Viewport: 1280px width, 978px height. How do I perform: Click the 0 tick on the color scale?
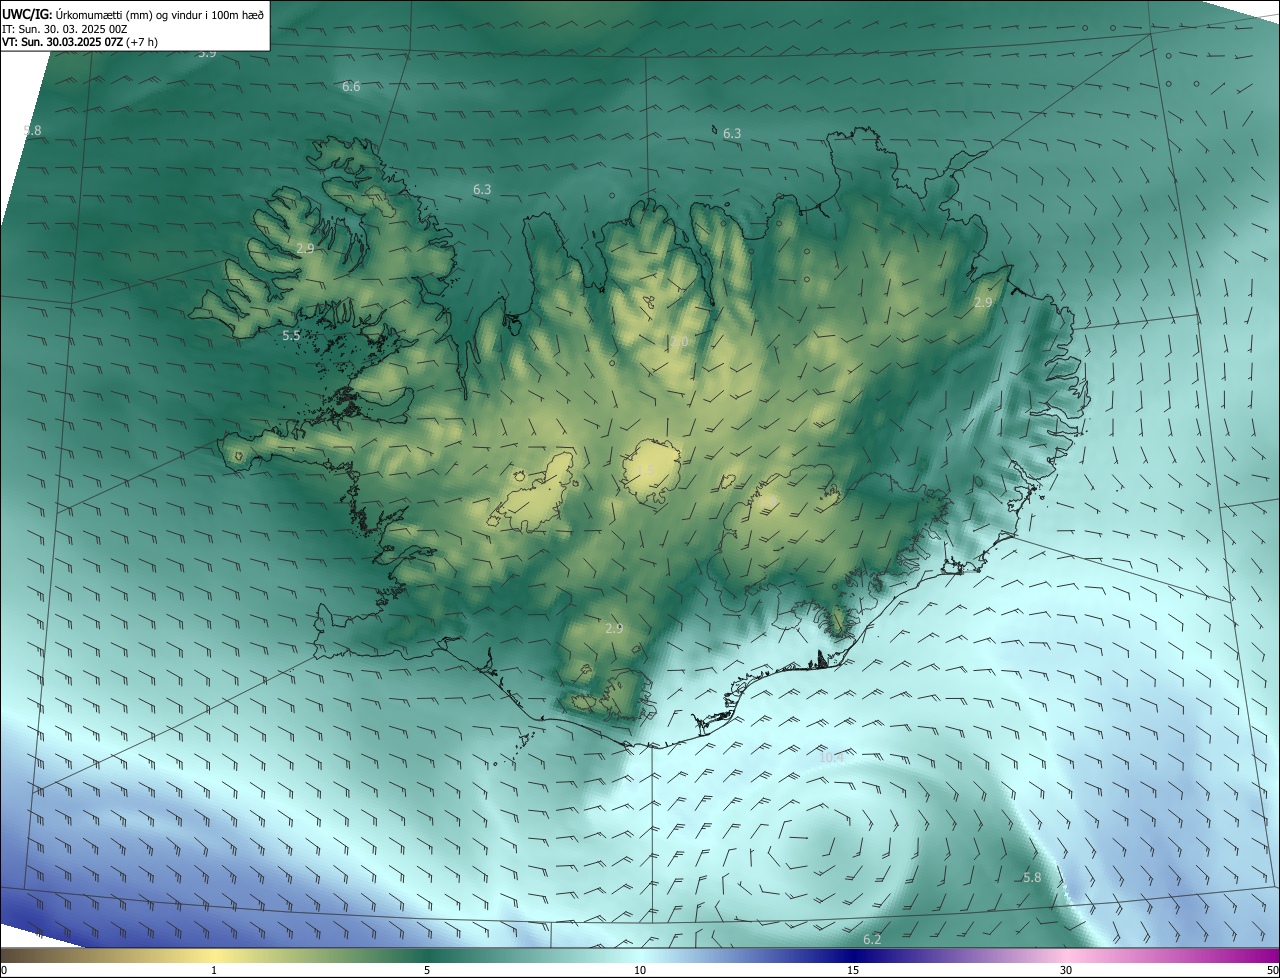pyautogui.click(x=4, y=971)
